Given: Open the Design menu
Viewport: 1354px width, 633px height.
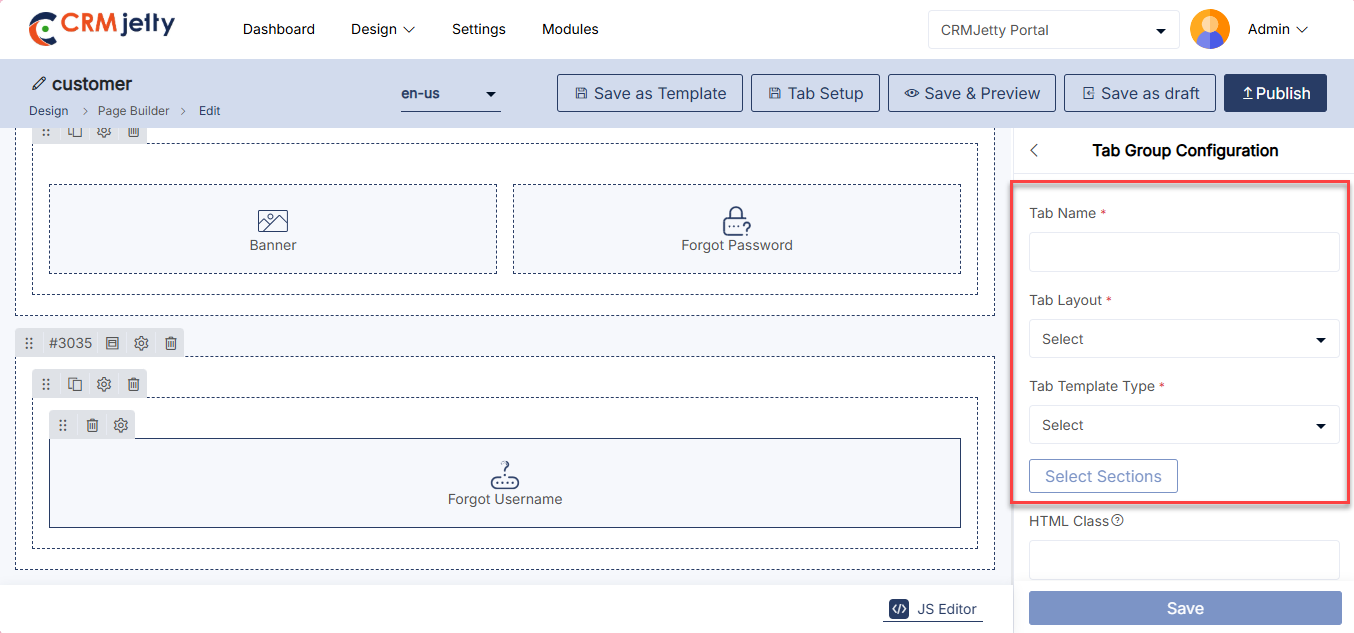Looking at the screenshot, I should pyautogui.click(x=383, y=29).
